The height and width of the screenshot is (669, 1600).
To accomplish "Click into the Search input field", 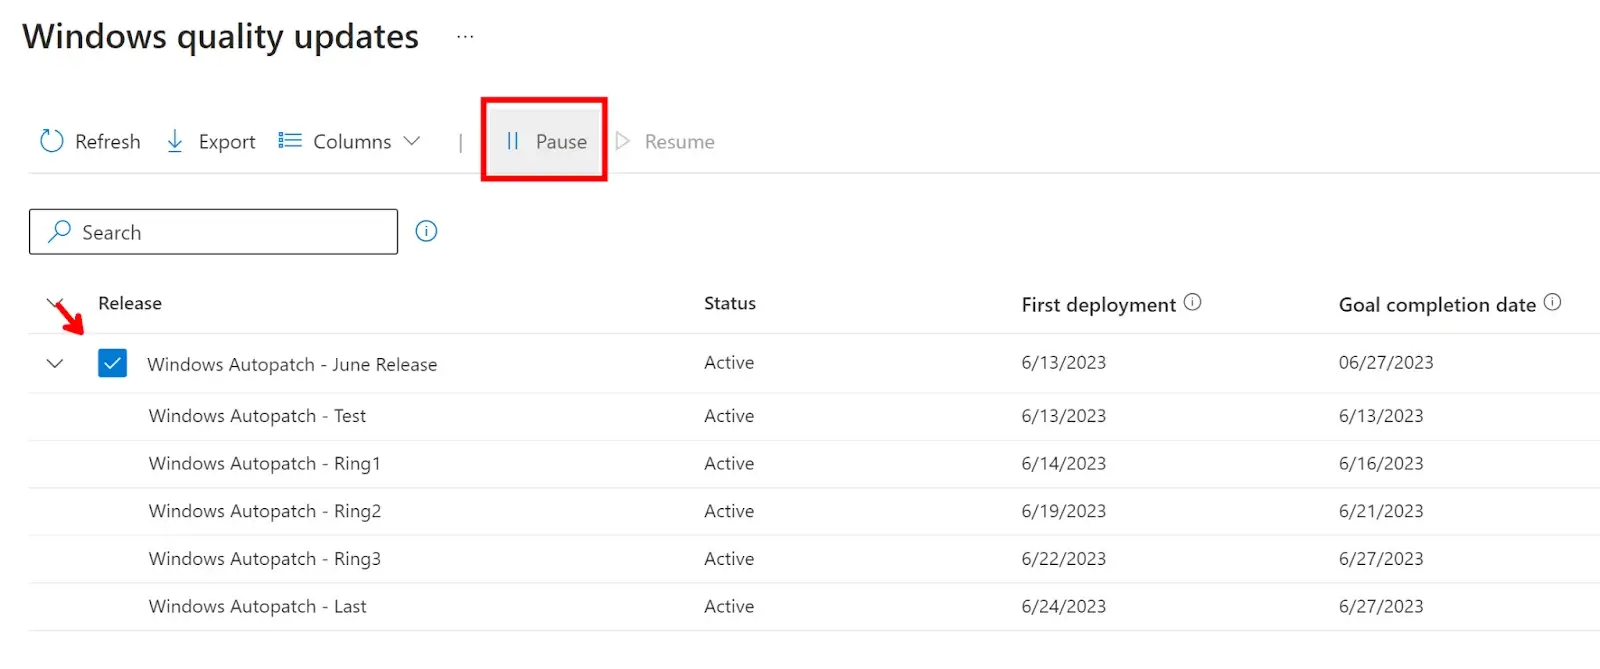I will pyautogui.click(x=213, y=231).
